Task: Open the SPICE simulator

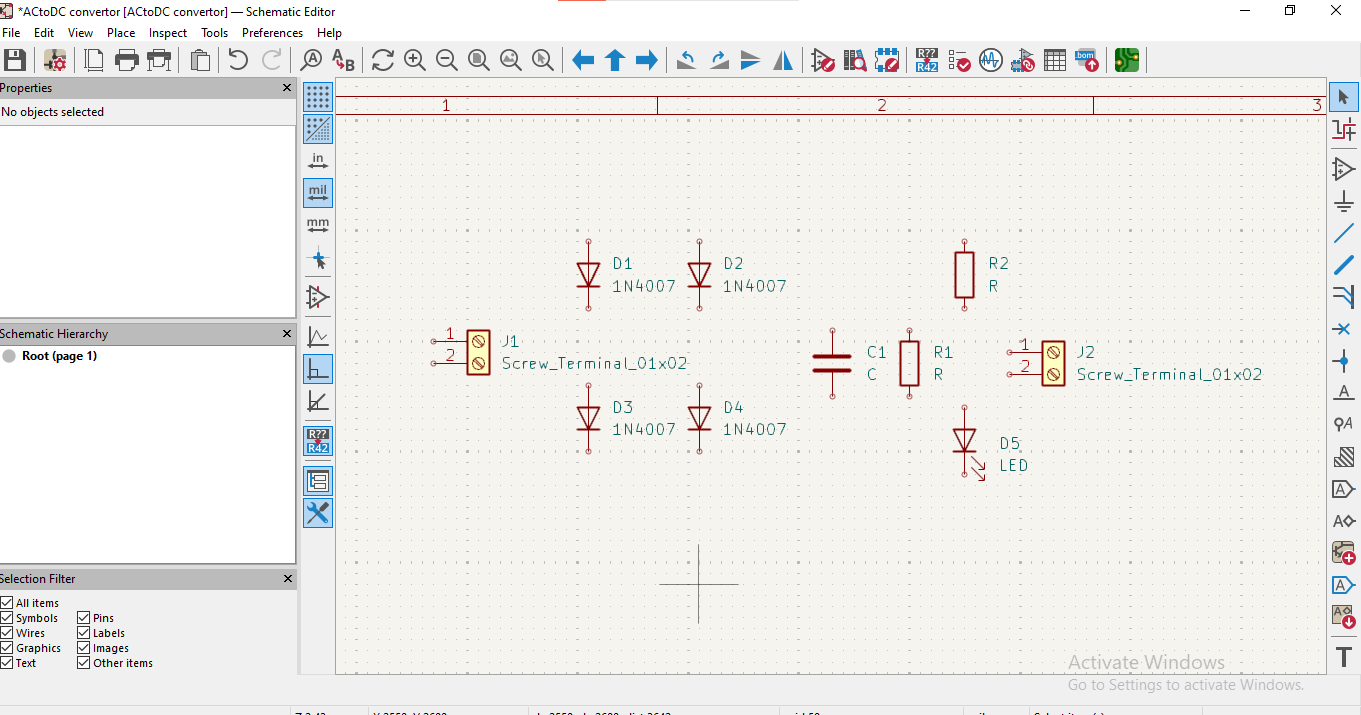Action: (990, 60)
